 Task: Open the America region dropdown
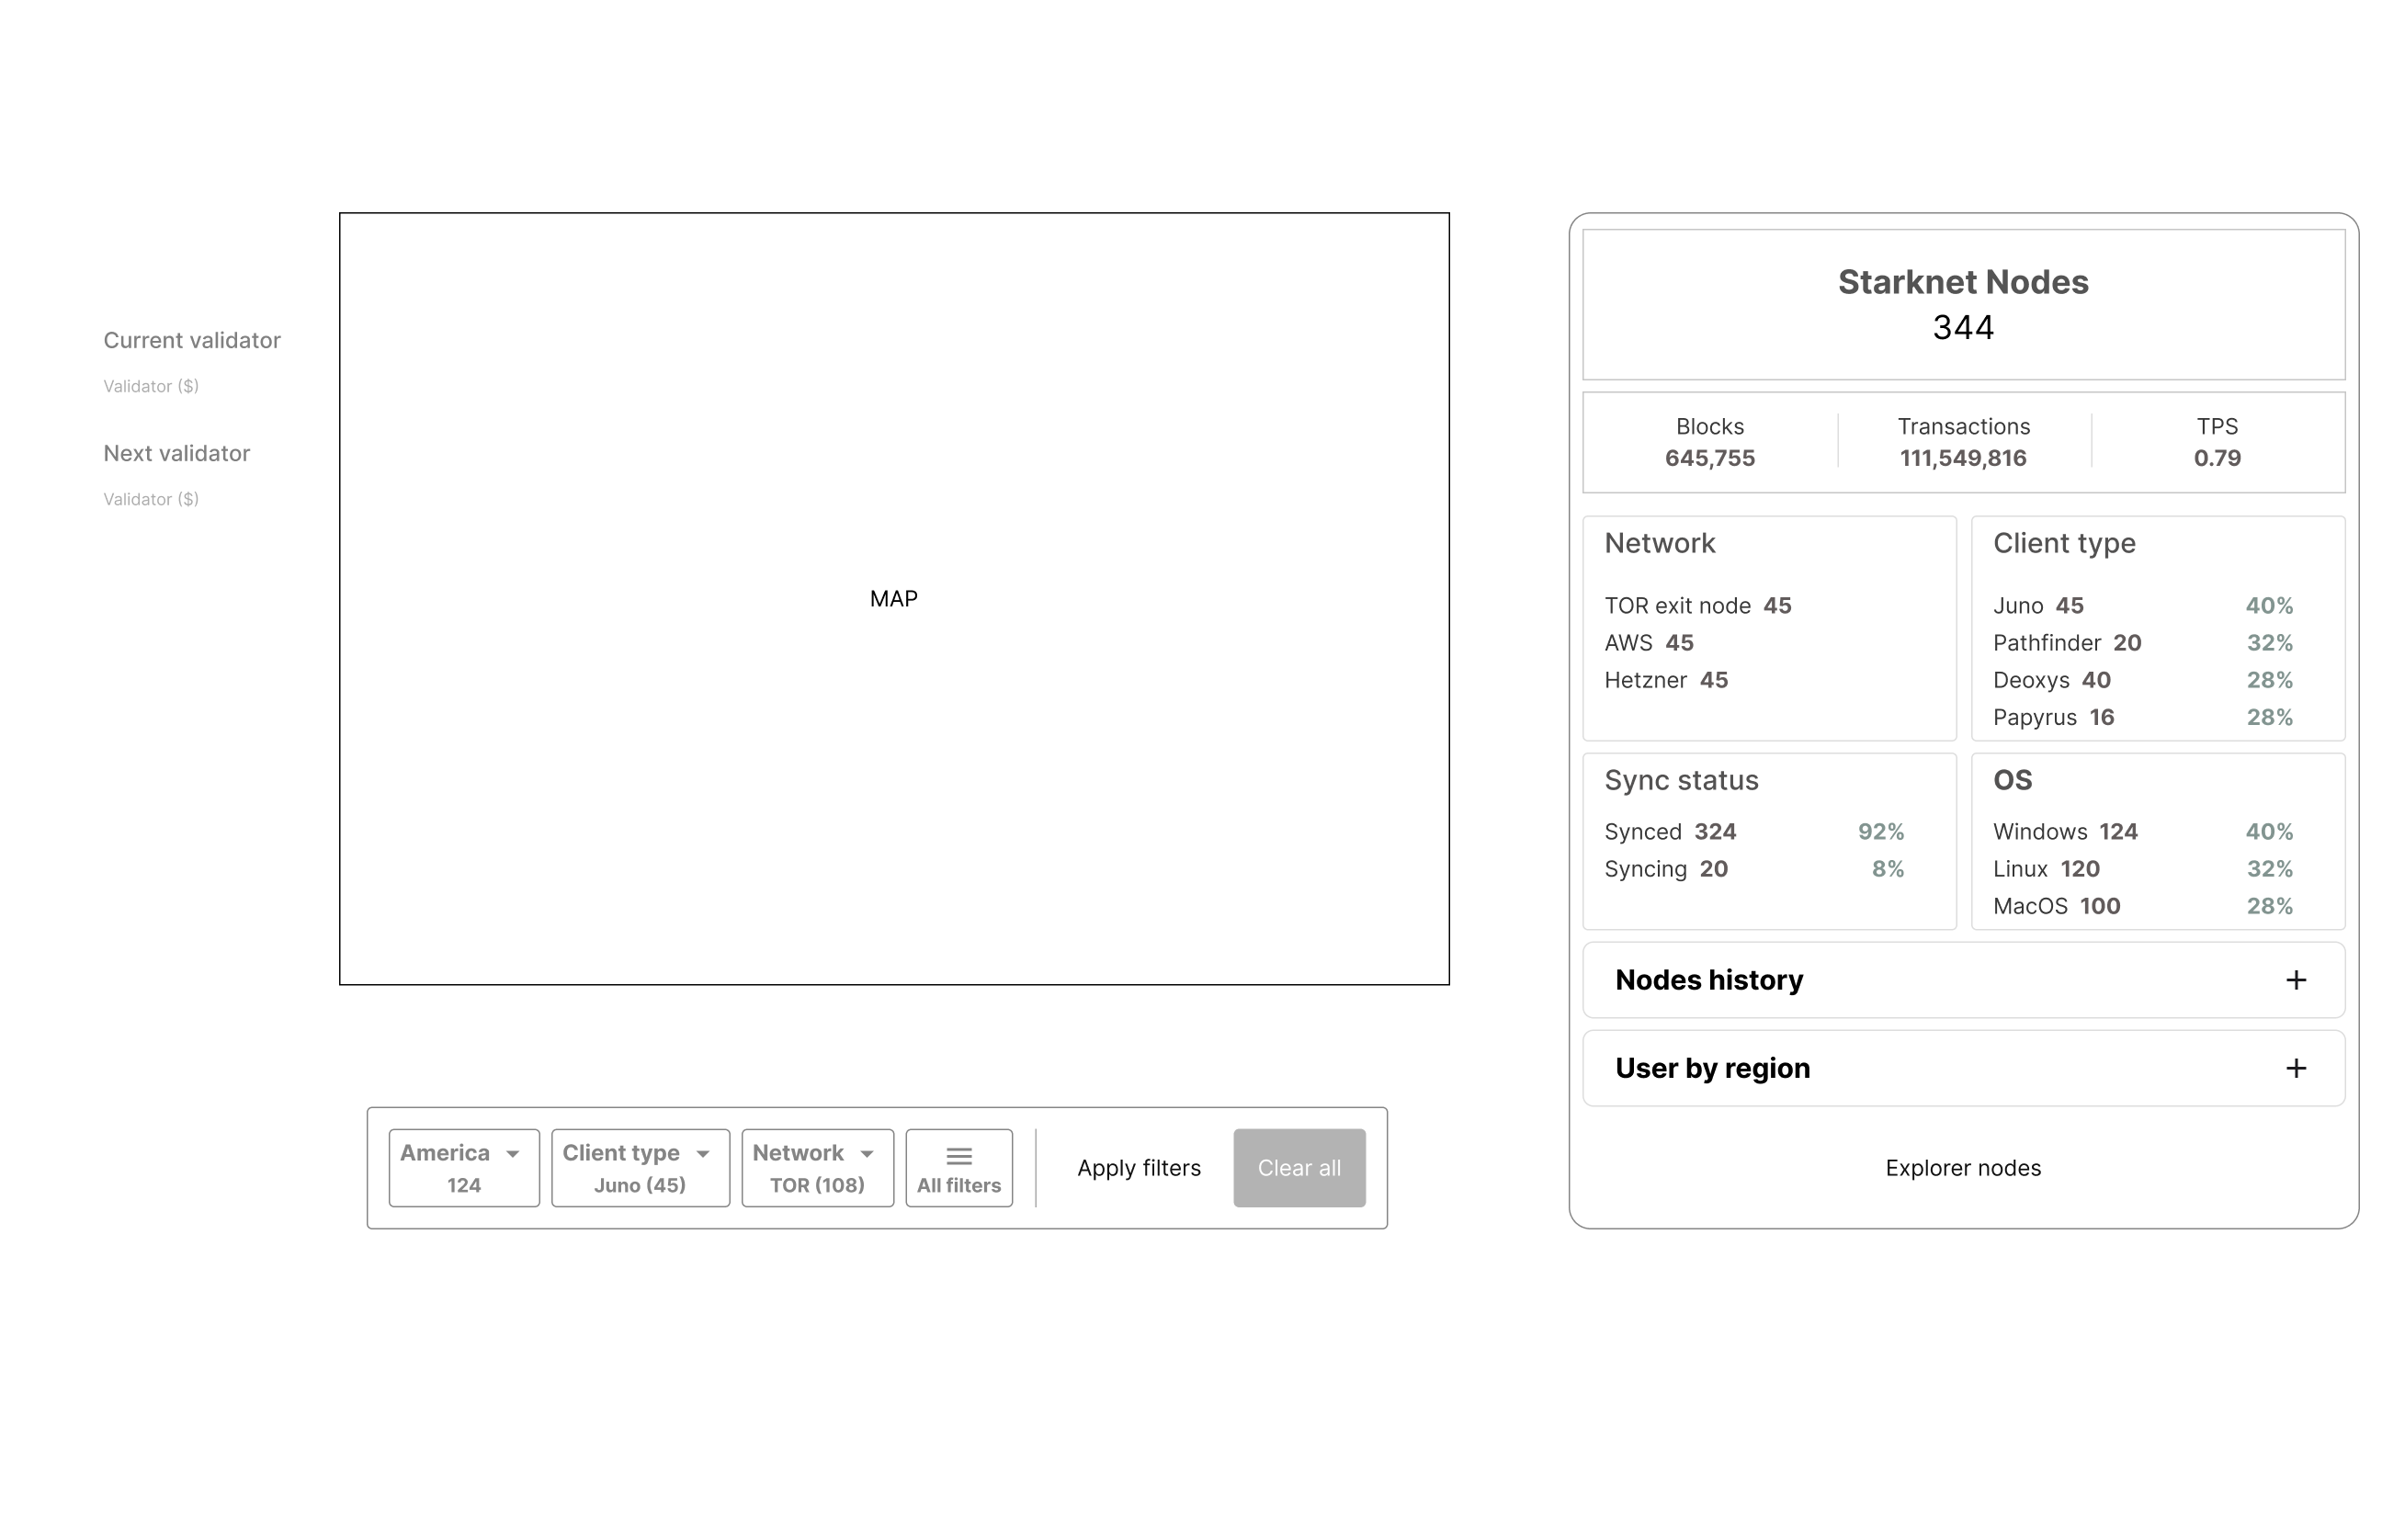(x=464, y=1168)
